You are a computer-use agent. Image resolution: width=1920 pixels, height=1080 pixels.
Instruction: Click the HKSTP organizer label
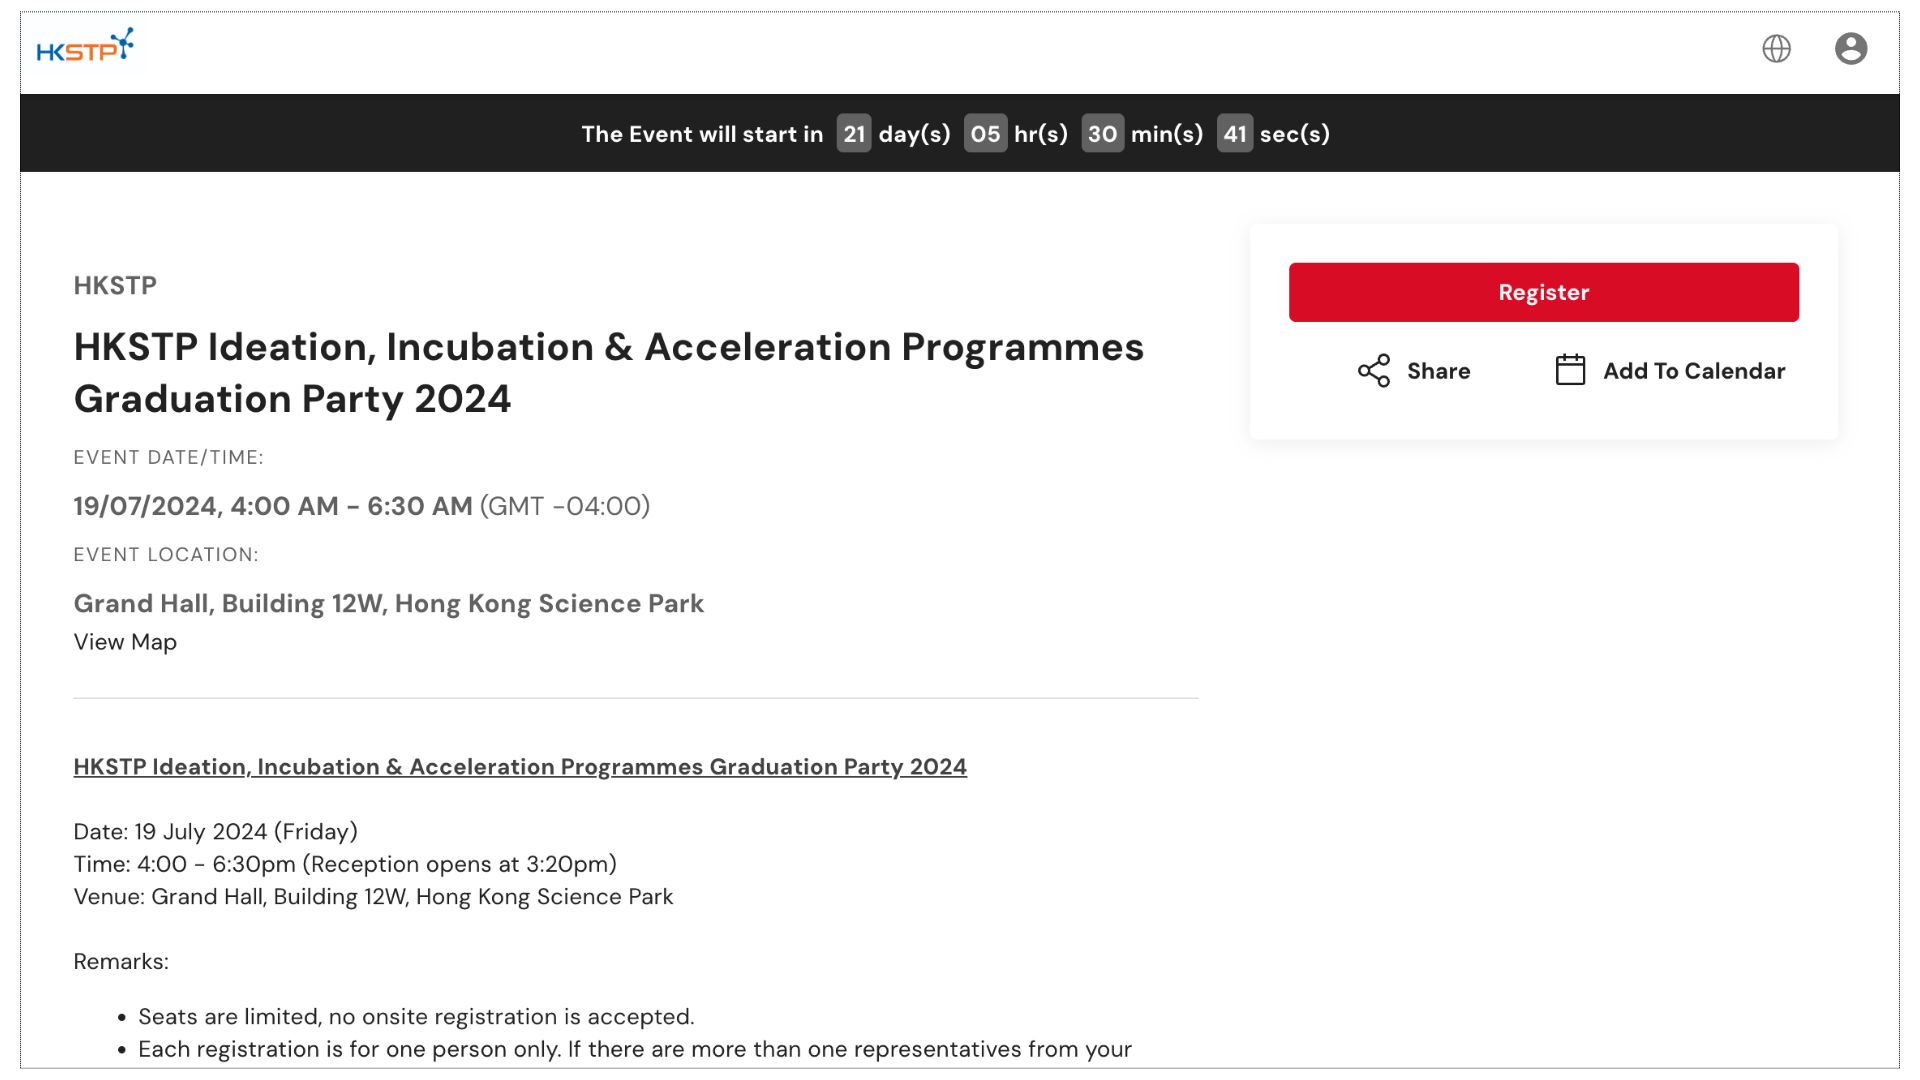coord(115,286)
